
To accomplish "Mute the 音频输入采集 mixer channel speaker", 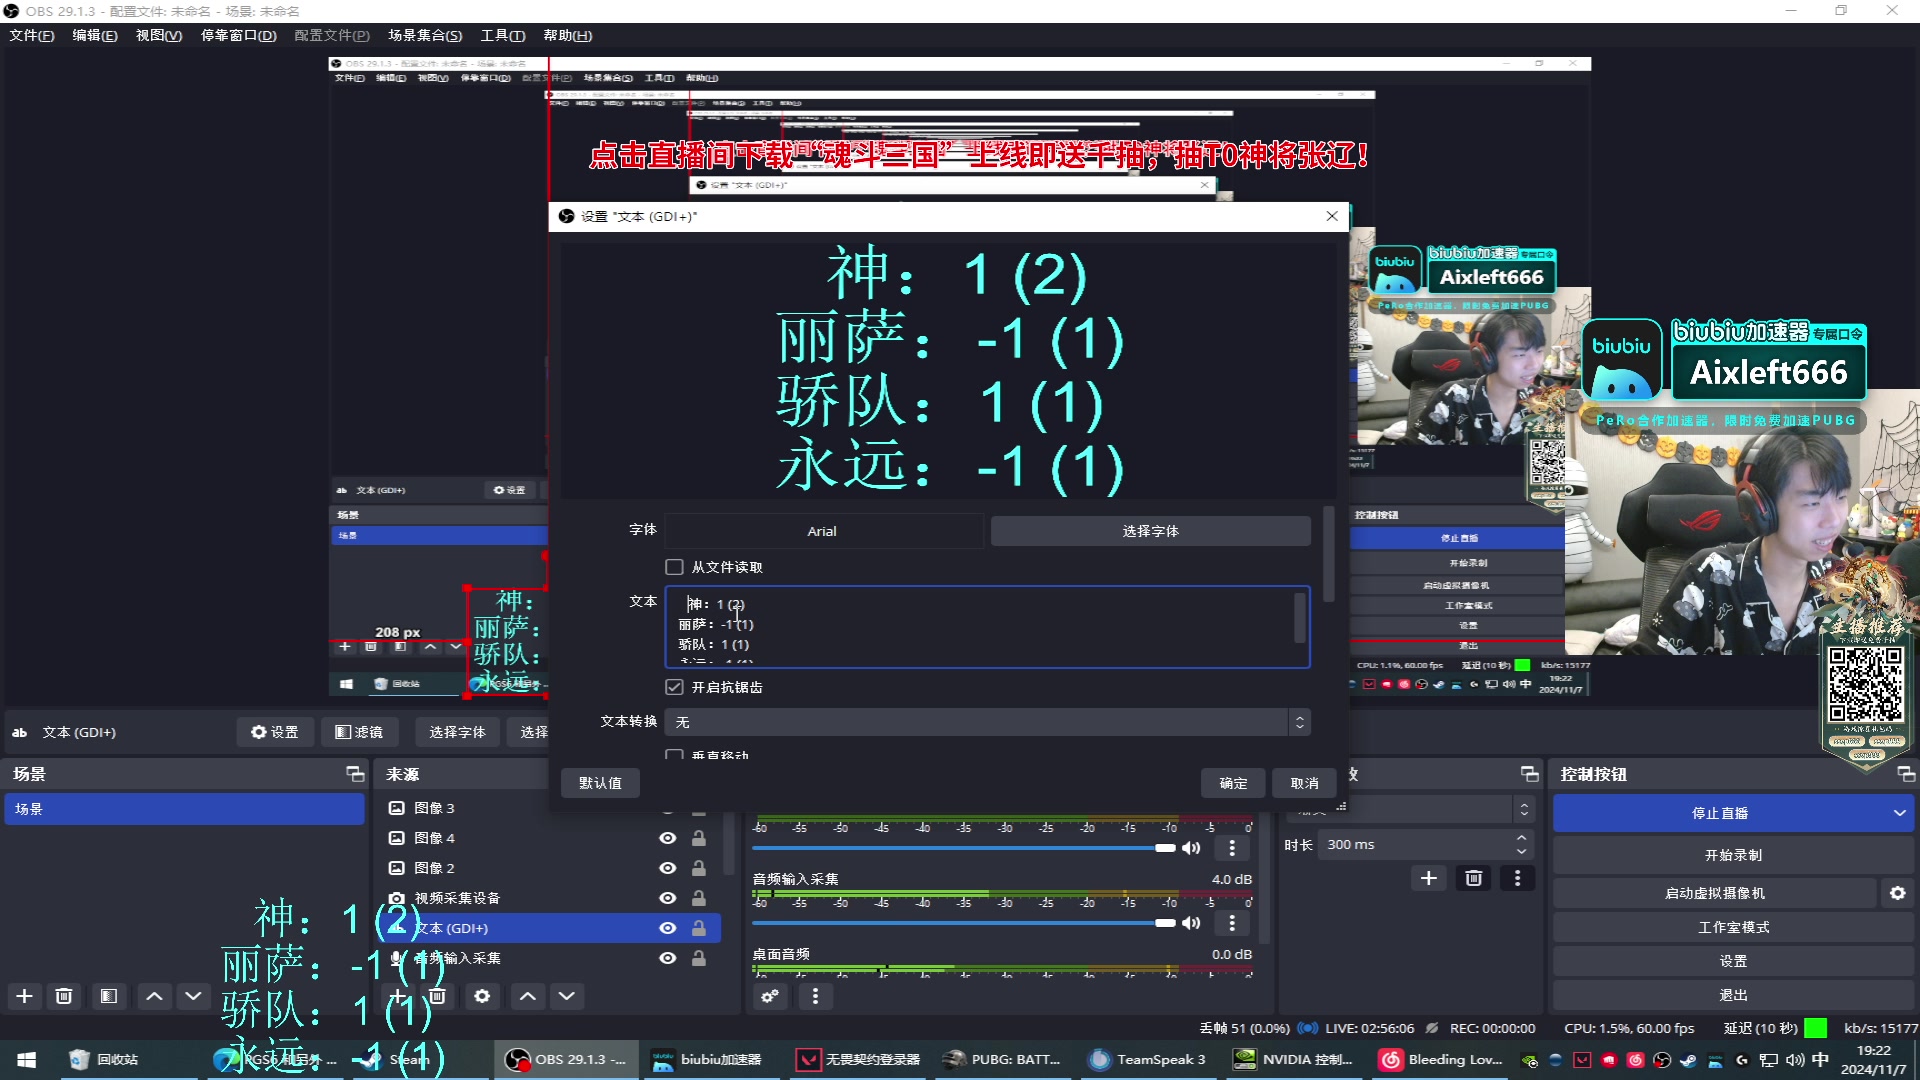I will click(1191, 923).
